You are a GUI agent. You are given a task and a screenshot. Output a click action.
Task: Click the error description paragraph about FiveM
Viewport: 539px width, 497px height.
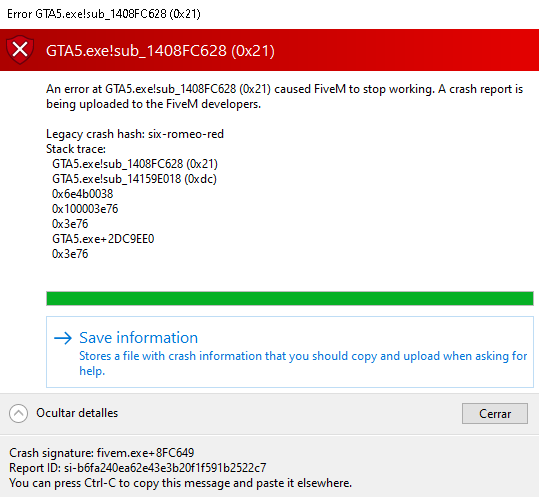tap(285, 97)
